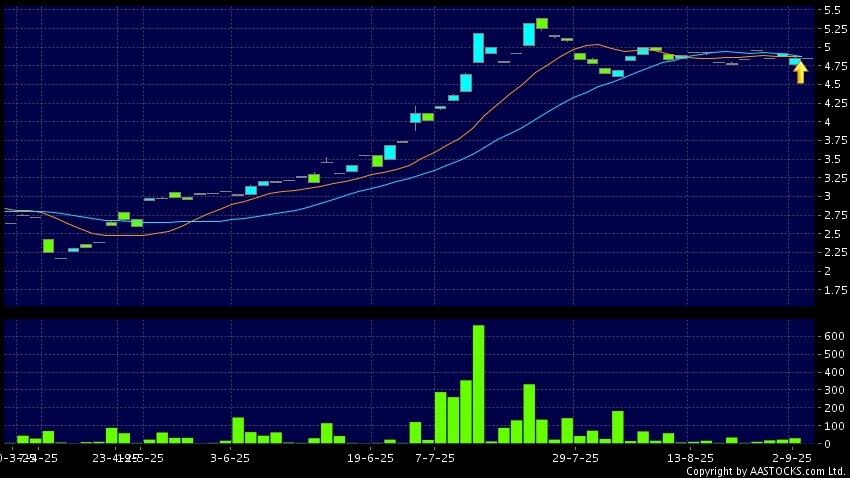Click the 7-7-25 date on time axis
Image resolution: width=850 pixels, height=478 pixels.
435,458
